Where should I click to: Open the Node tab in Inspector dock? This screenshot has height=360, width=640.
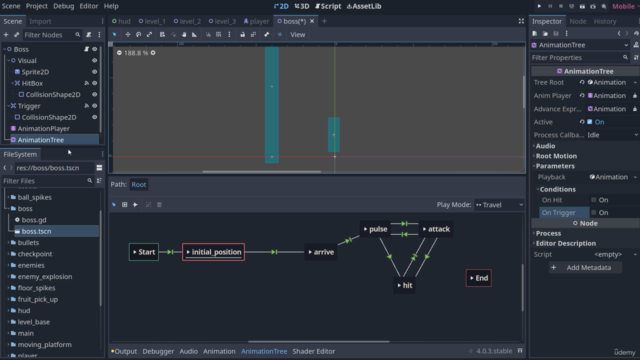(x=578, y=21)
